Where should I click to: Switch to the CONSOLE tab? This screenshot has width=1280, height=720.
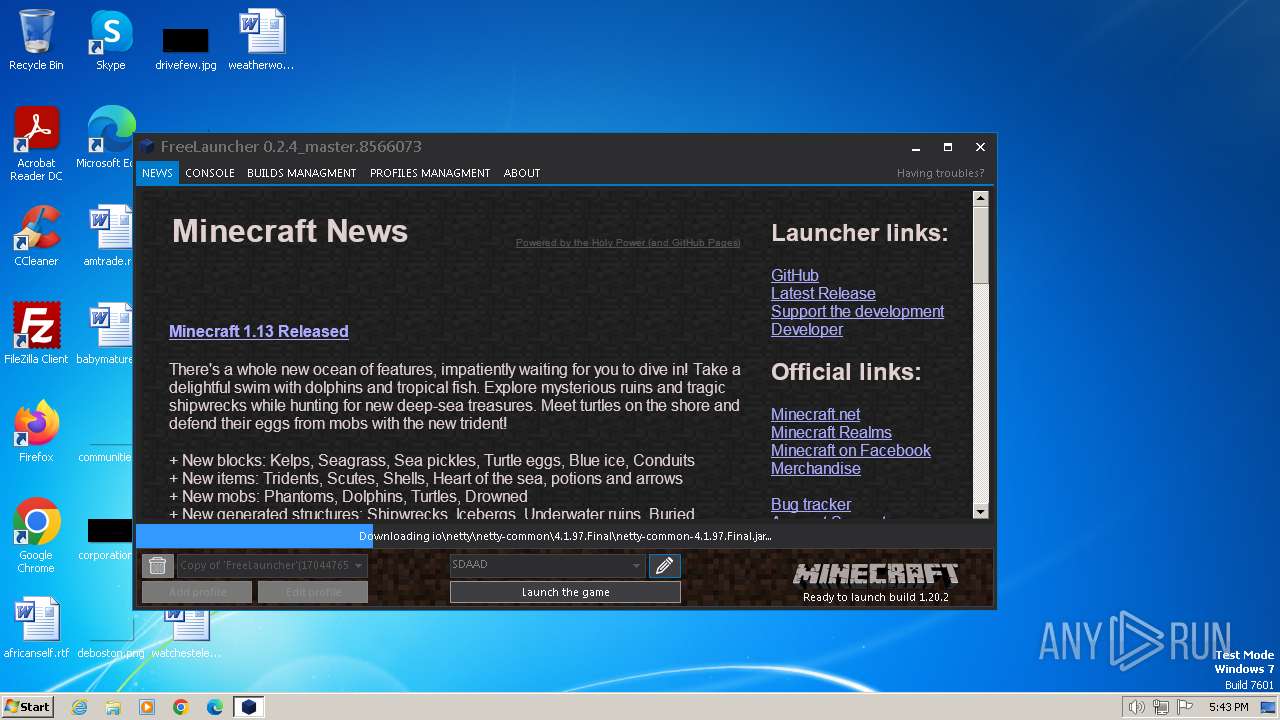[210, 173]
